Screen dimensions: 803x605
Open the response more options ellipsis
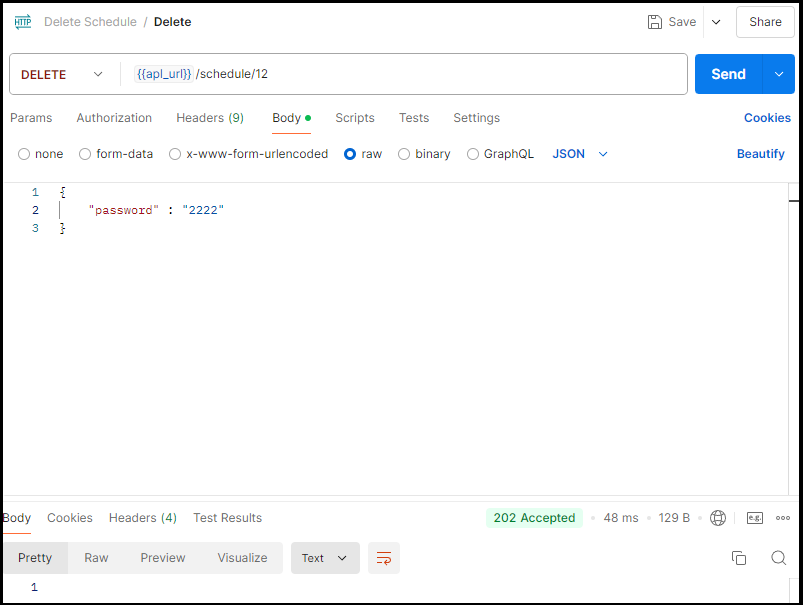click(783, 518)
